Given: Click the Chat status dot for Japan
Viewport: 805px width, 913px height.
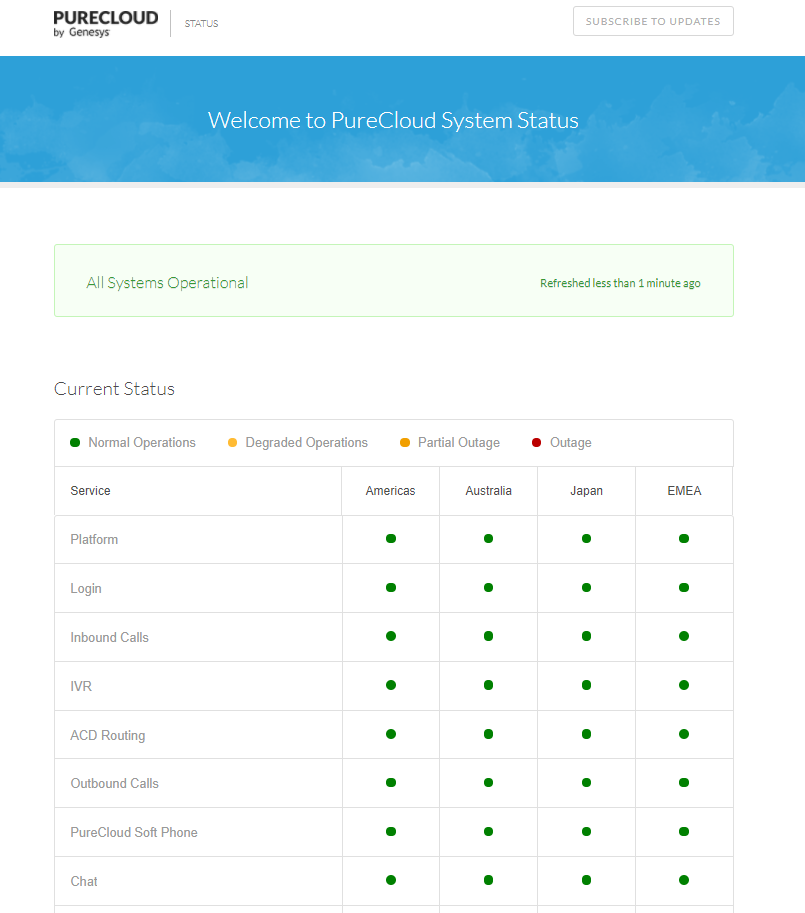Looking at the screenshot, I should click(586, 880).
